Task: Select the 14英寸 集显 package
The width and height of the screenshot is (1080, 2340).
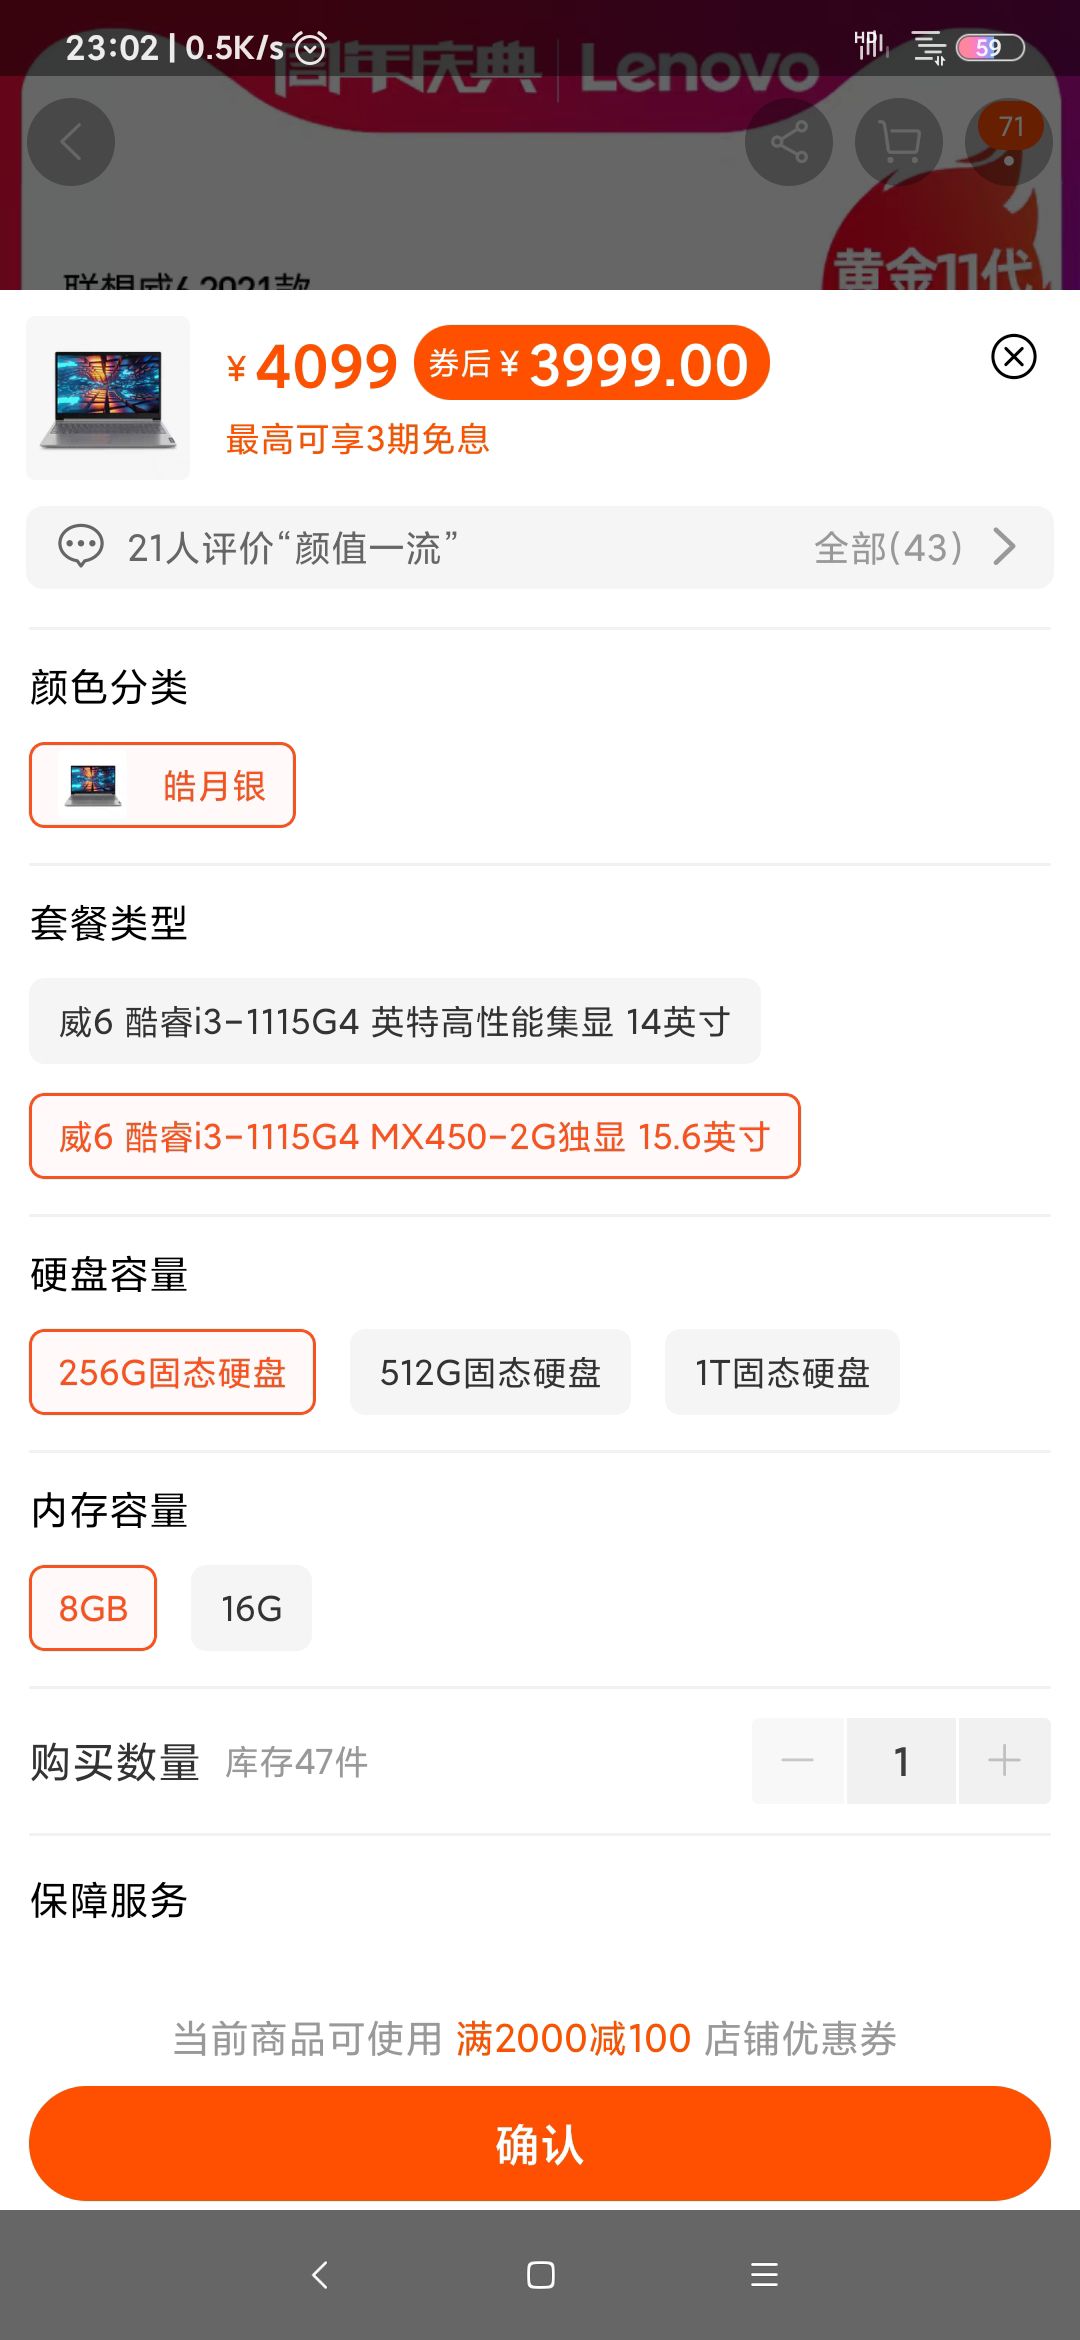Action: 395,1021
